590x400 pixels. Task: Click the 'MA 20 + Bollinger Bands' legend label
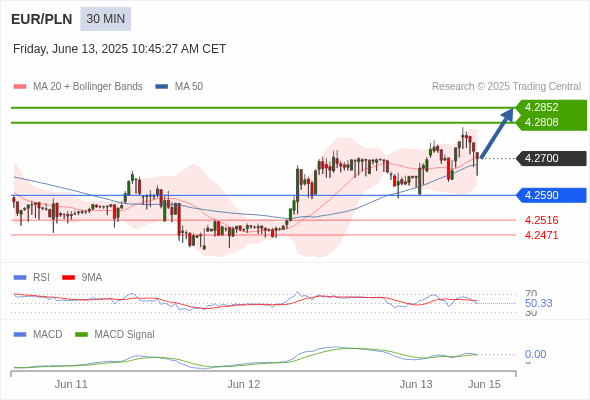tap(88, 87)
